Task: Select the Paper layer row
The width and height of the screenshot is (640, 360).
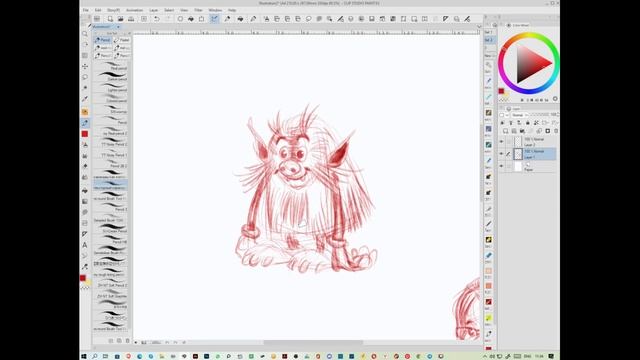Action: coord(528,167)
